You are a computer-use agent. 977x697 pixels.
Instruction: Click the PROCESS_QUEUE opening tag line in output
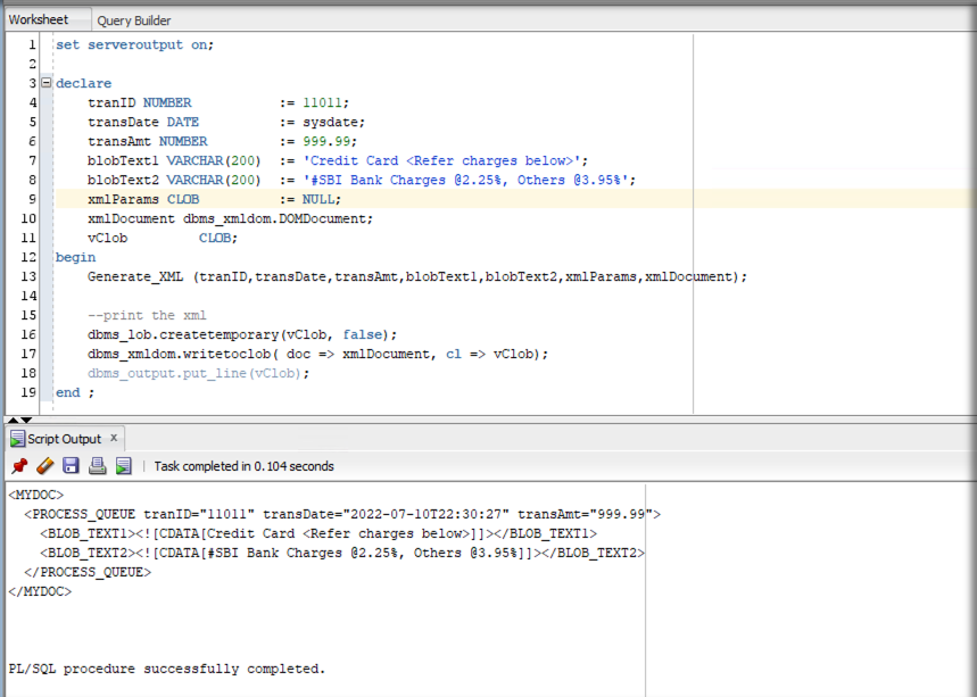(342, 514)
